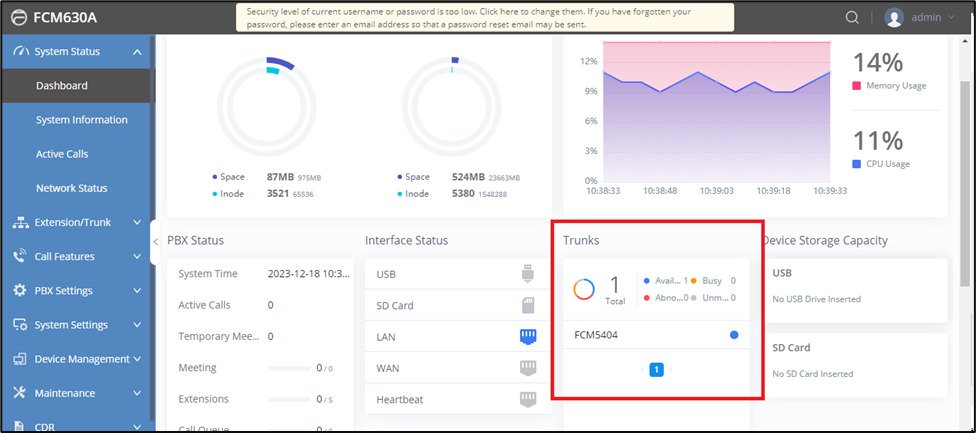Click the 14% memory usage value

click(x=878, y=63)
